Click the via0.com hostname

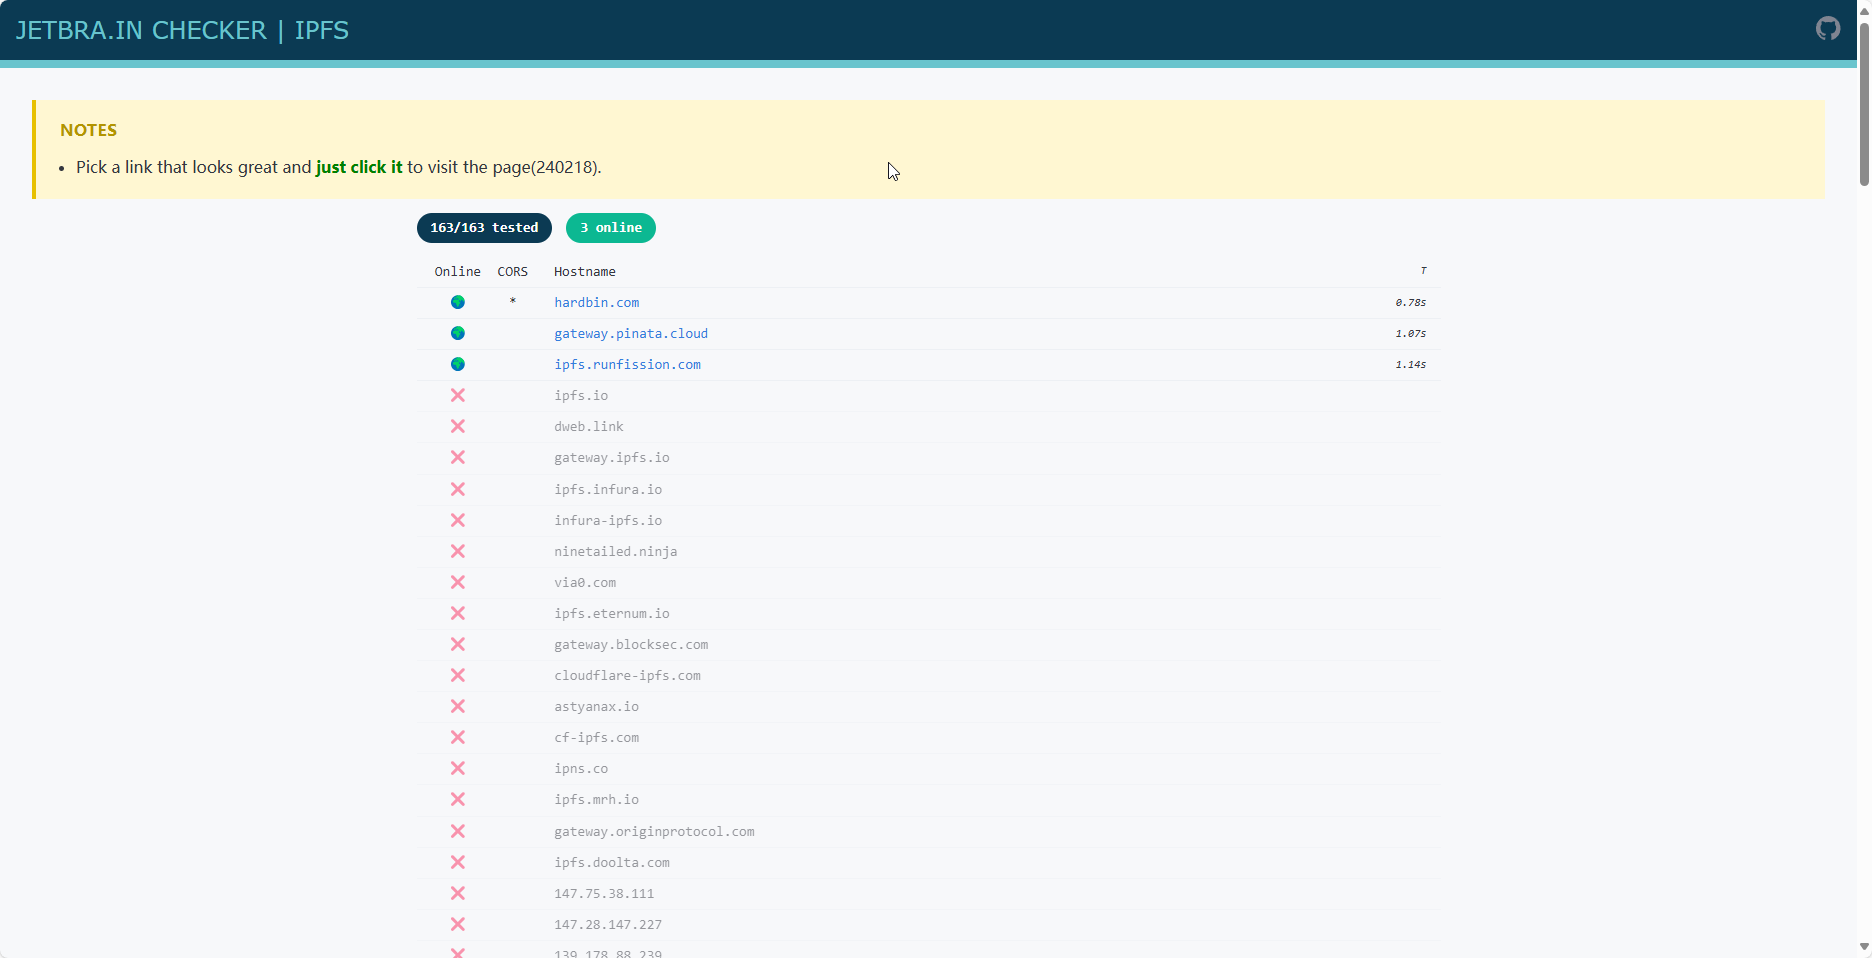585,582
